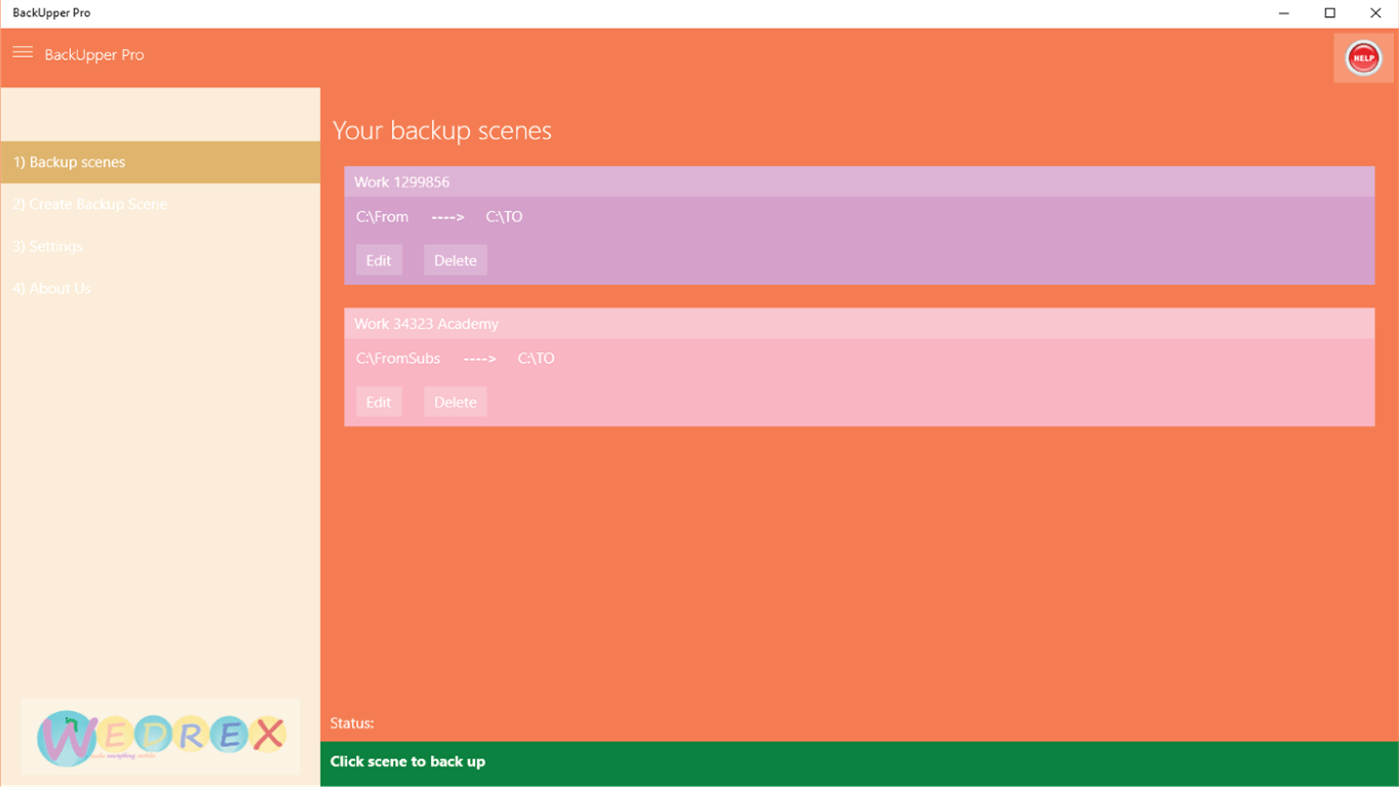
Task: Click the Your backup scenes heading
Action: 442,130
